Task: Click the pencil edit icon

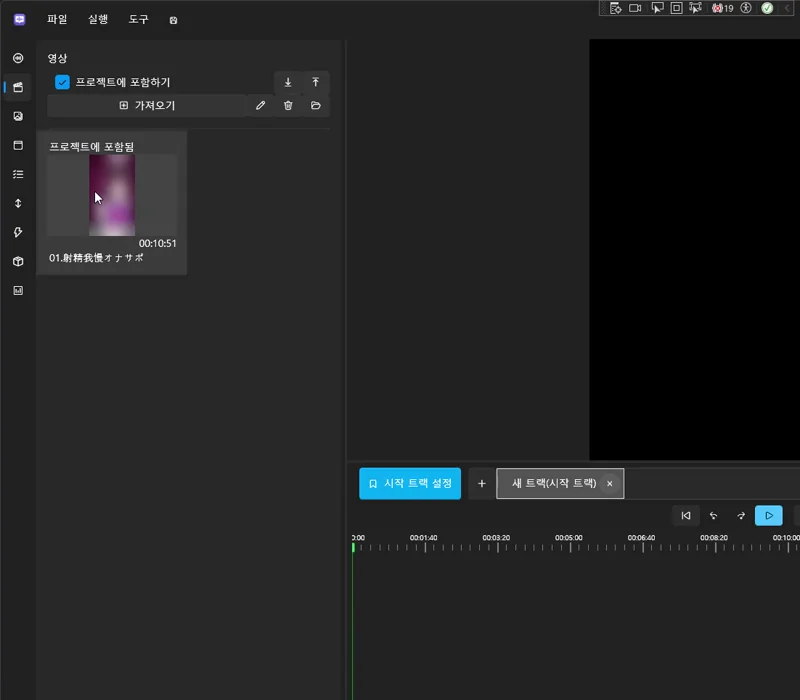Action: (261, 106)
